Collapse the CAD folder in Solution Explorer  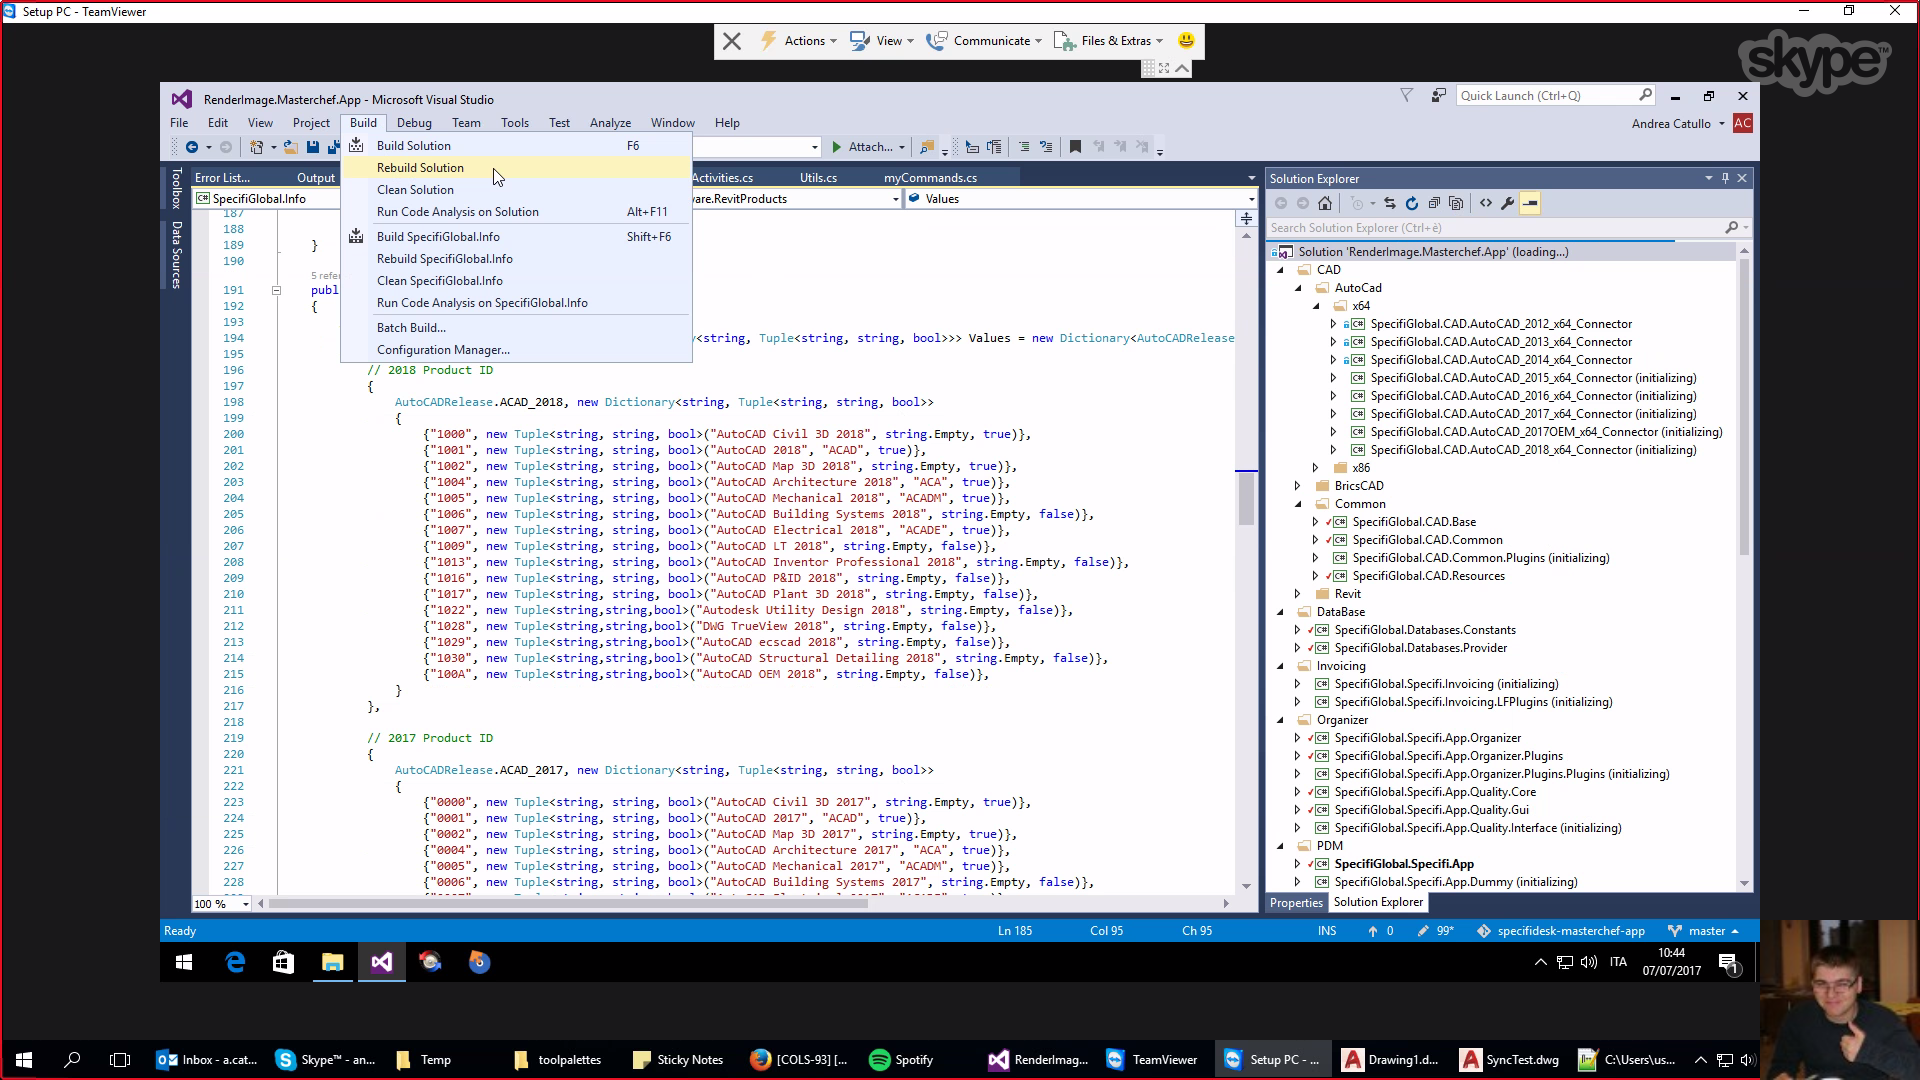click(x=1280, y=270)
